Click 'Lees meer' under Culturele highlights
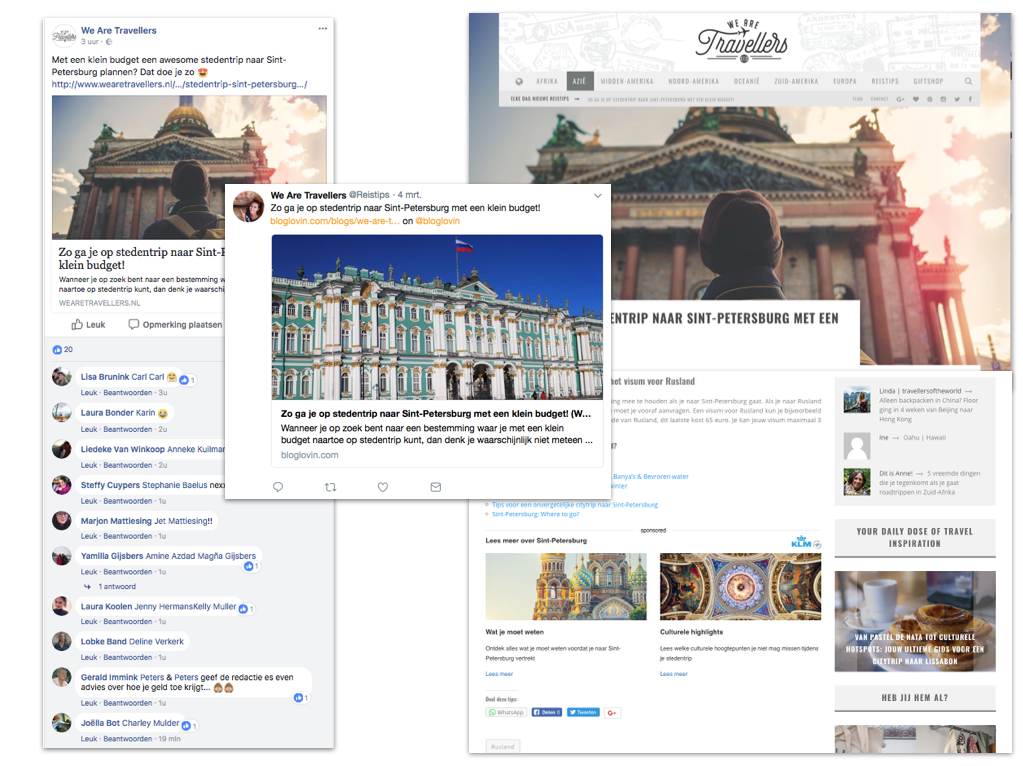The image size is (1023, 766). pyautogui.click(x=674, y=674)
